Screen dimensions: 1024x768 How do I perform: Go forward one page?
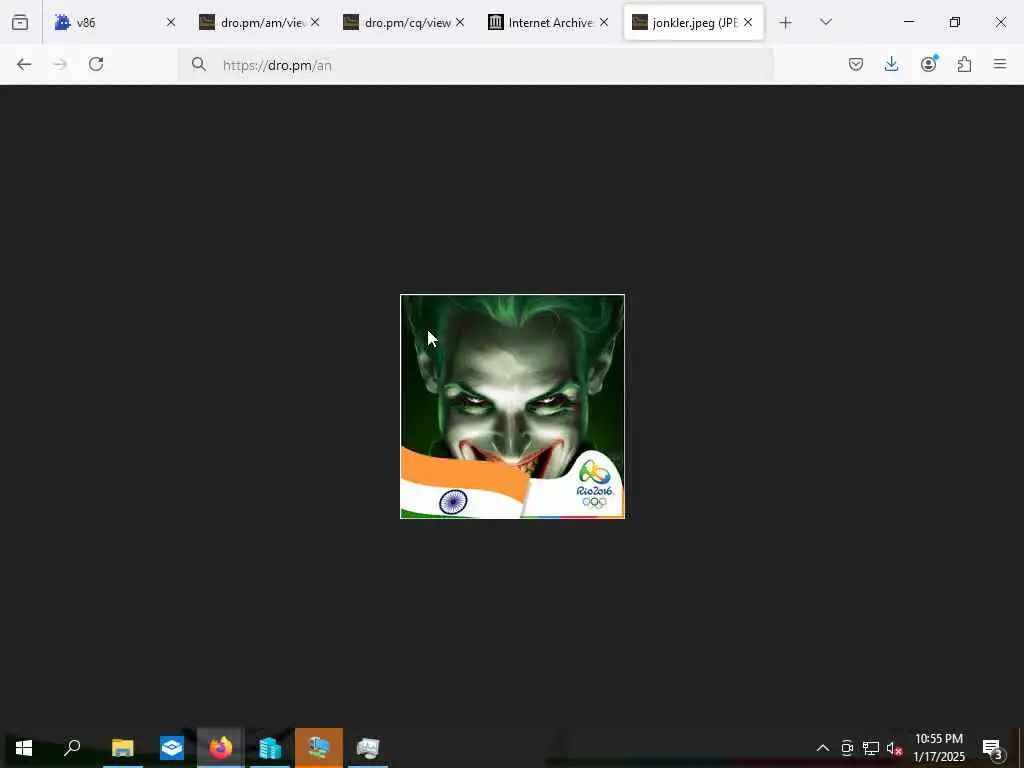click(x=60, y=64)
